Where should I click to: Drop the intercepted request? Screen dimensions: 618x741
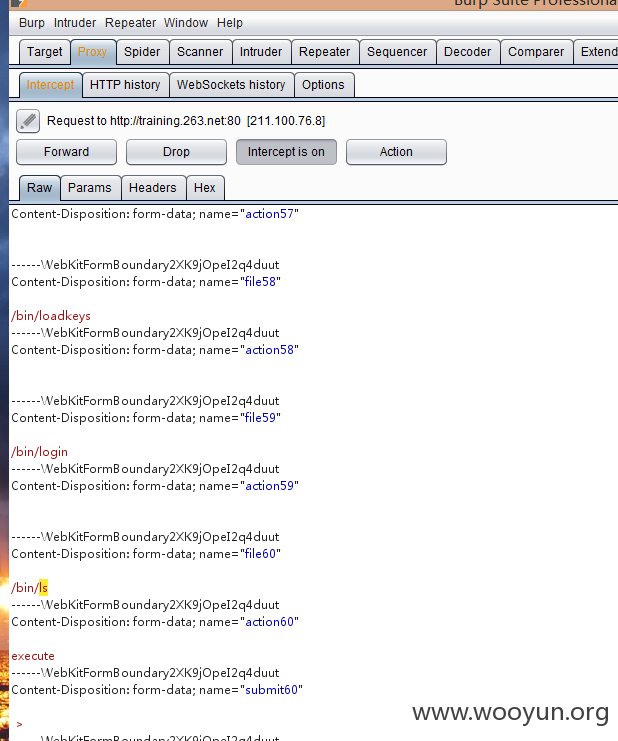point(176,152)
